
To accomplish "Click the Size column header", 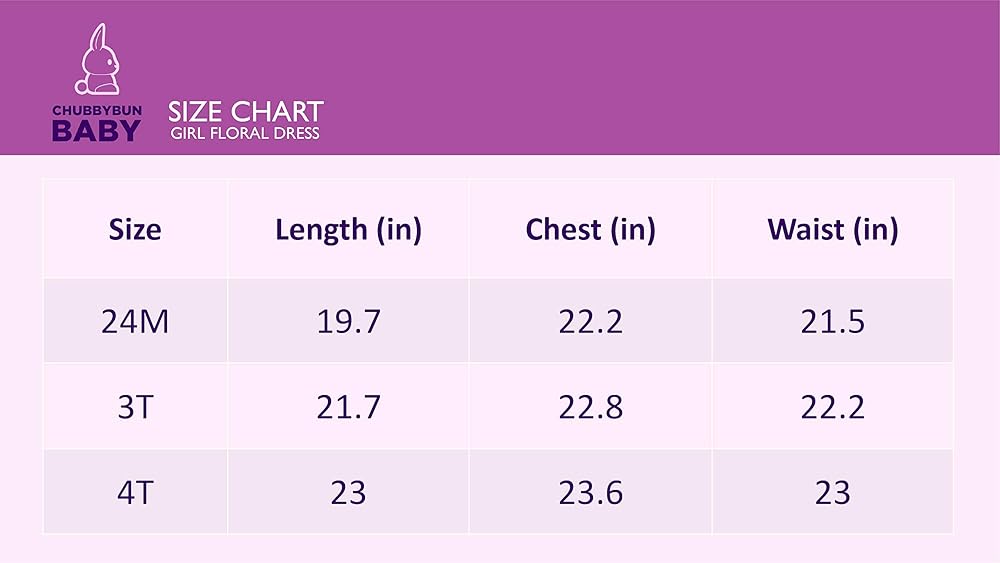I will (135, 230).
